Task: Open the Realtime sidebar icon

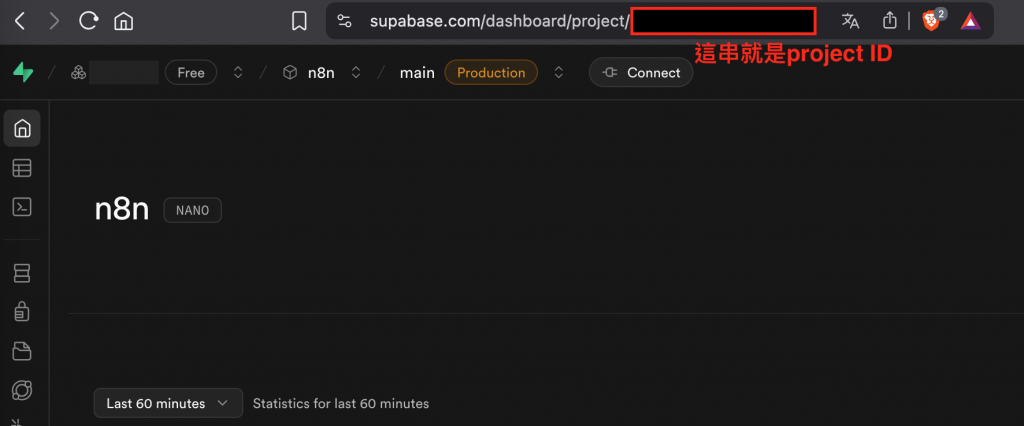Action: 22,391
